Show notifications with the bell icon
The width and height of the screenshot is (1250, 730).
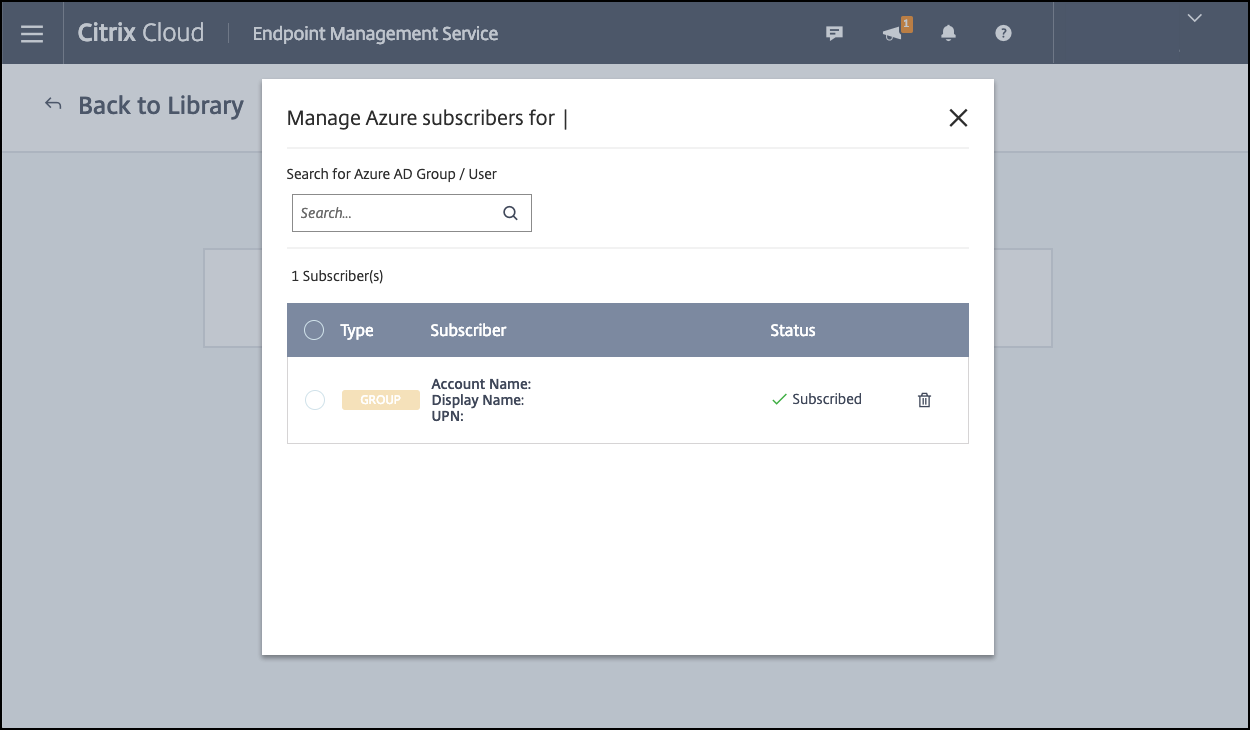[x=948, y=34]
